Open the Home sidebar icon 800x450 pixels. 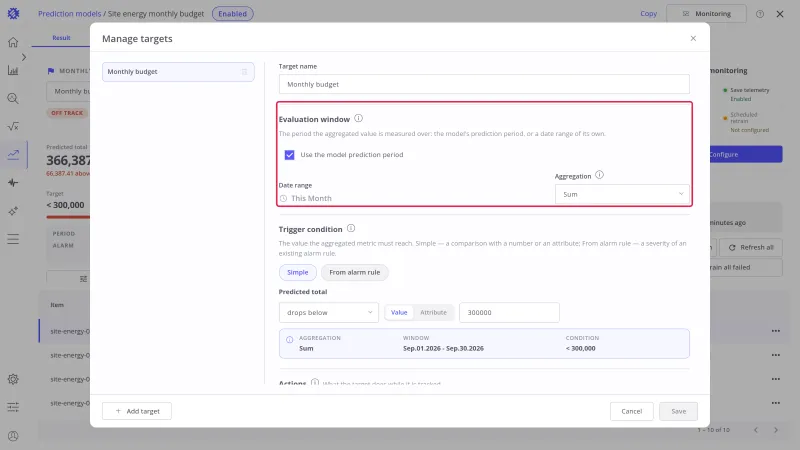(13, 42)
